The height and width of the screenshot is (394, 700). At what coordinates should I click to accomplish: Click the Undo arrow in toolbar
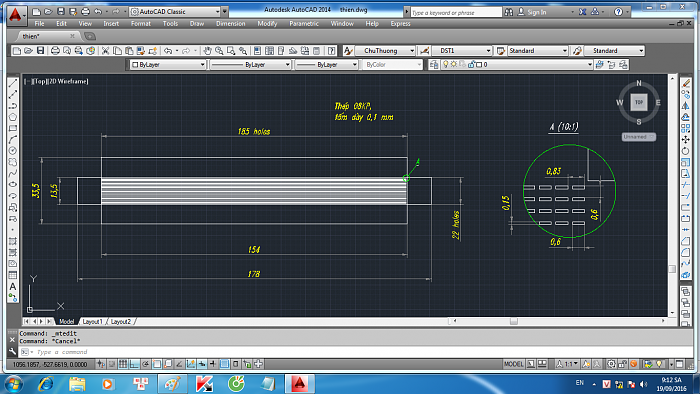pos(167,51)
